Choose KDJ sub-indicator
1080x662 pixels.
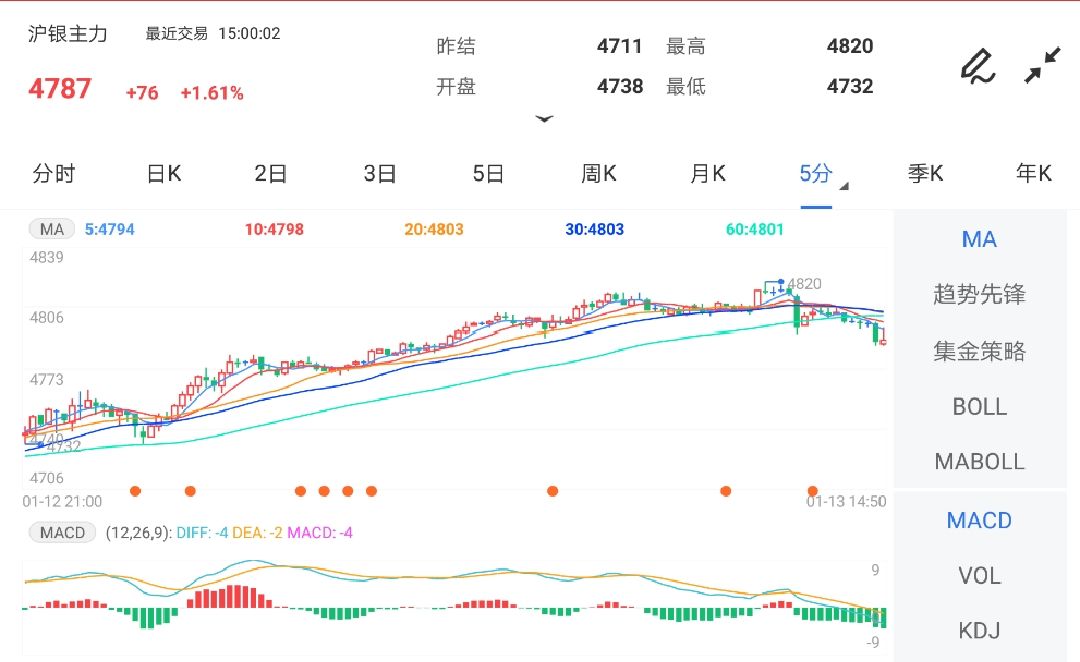click(979, 630)
